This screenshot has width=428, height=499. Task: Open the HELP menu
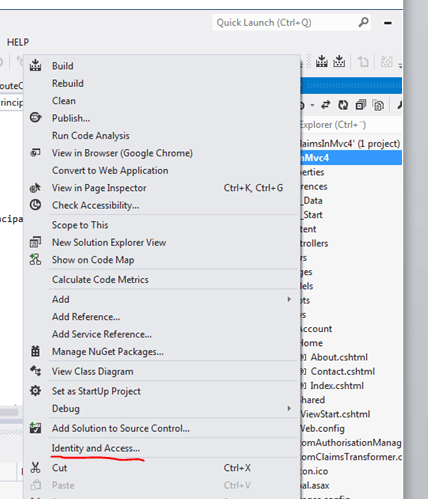pos(18,42)
